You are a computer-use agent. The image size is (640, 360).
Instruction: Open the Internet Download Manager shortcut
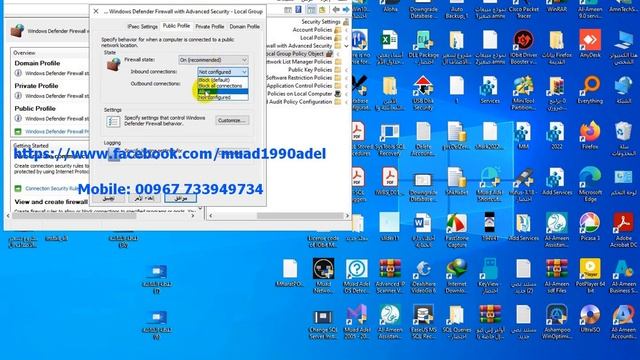pos(456,276)
